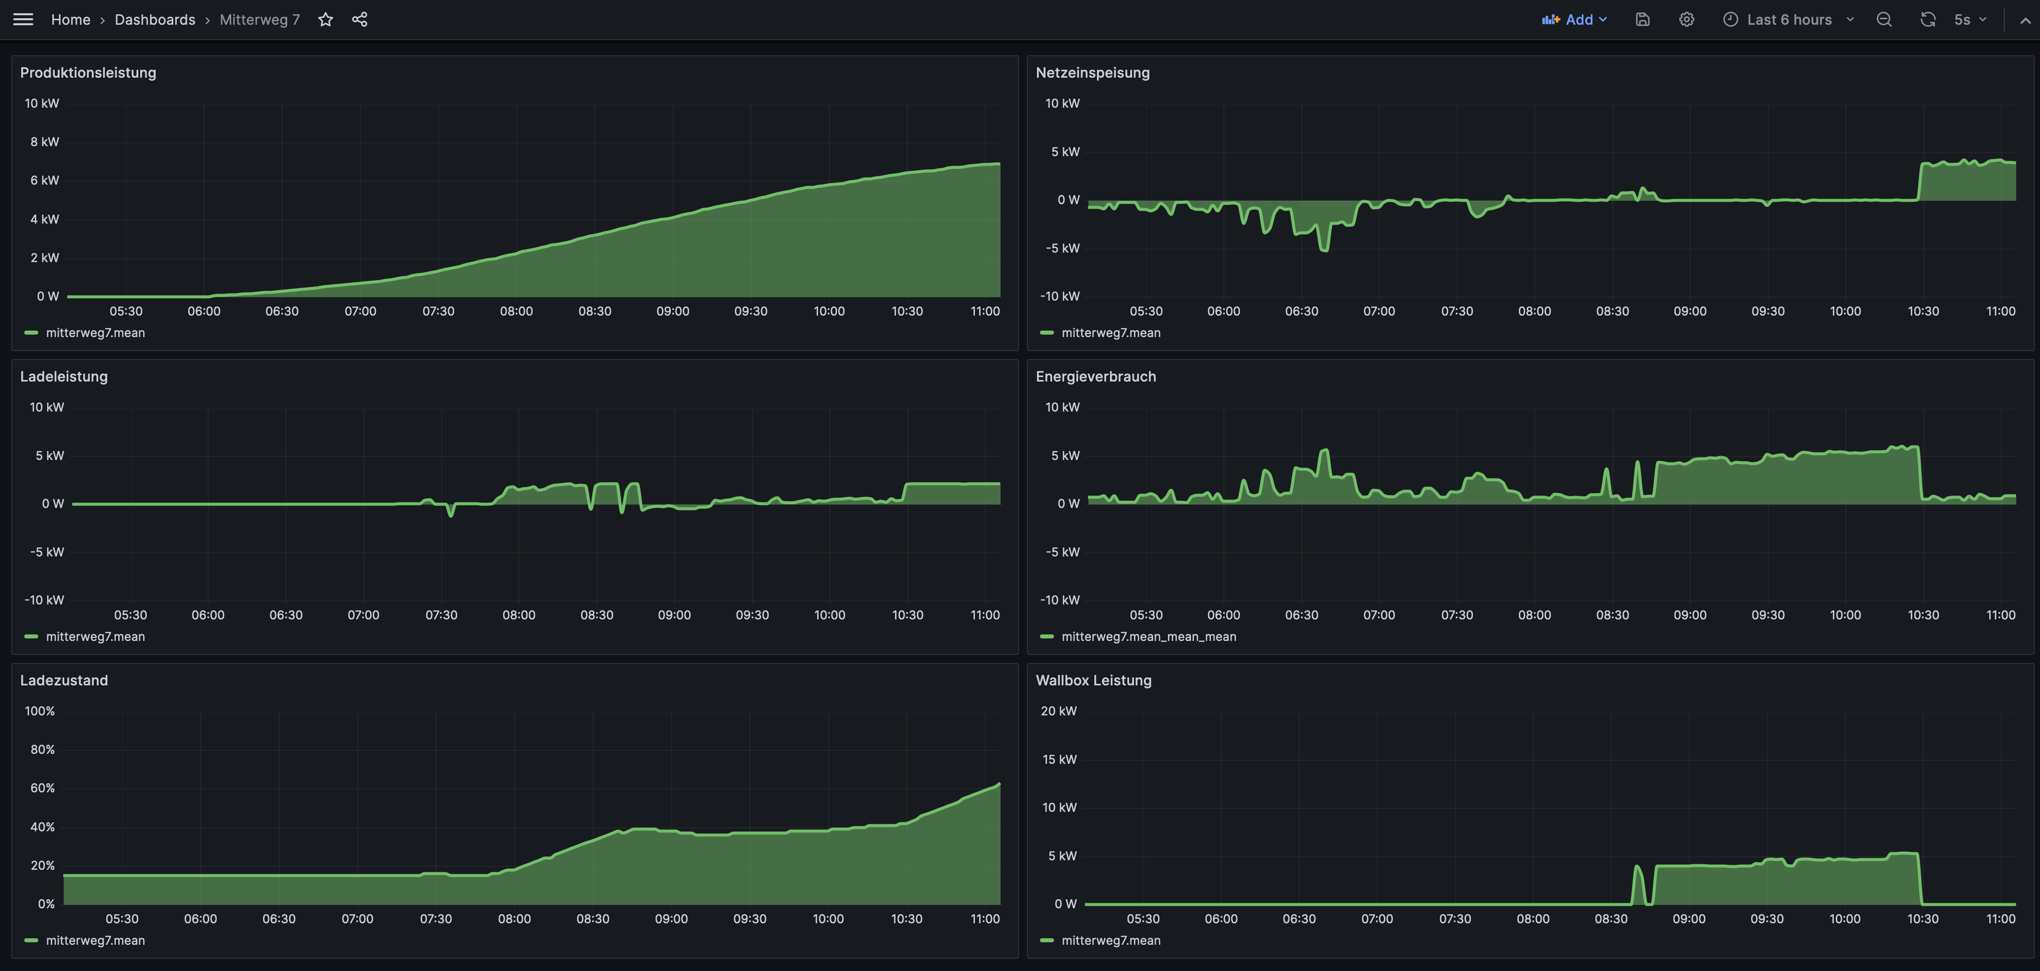The image size is (2040, 971).
Task: Toggle mitterweg7.mean series in Netzeinspeisung legend
Action: pyautogui.click(x=1111, y=333)
